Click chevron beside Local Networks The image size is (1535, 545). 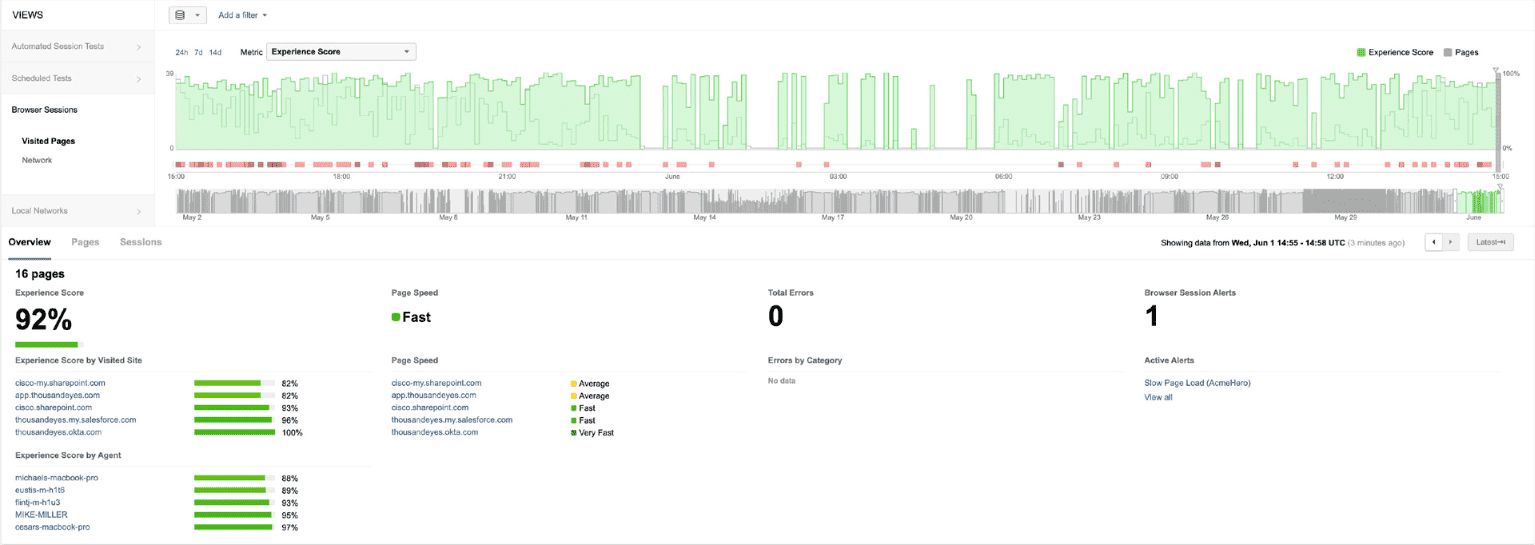tap(138, 211)
